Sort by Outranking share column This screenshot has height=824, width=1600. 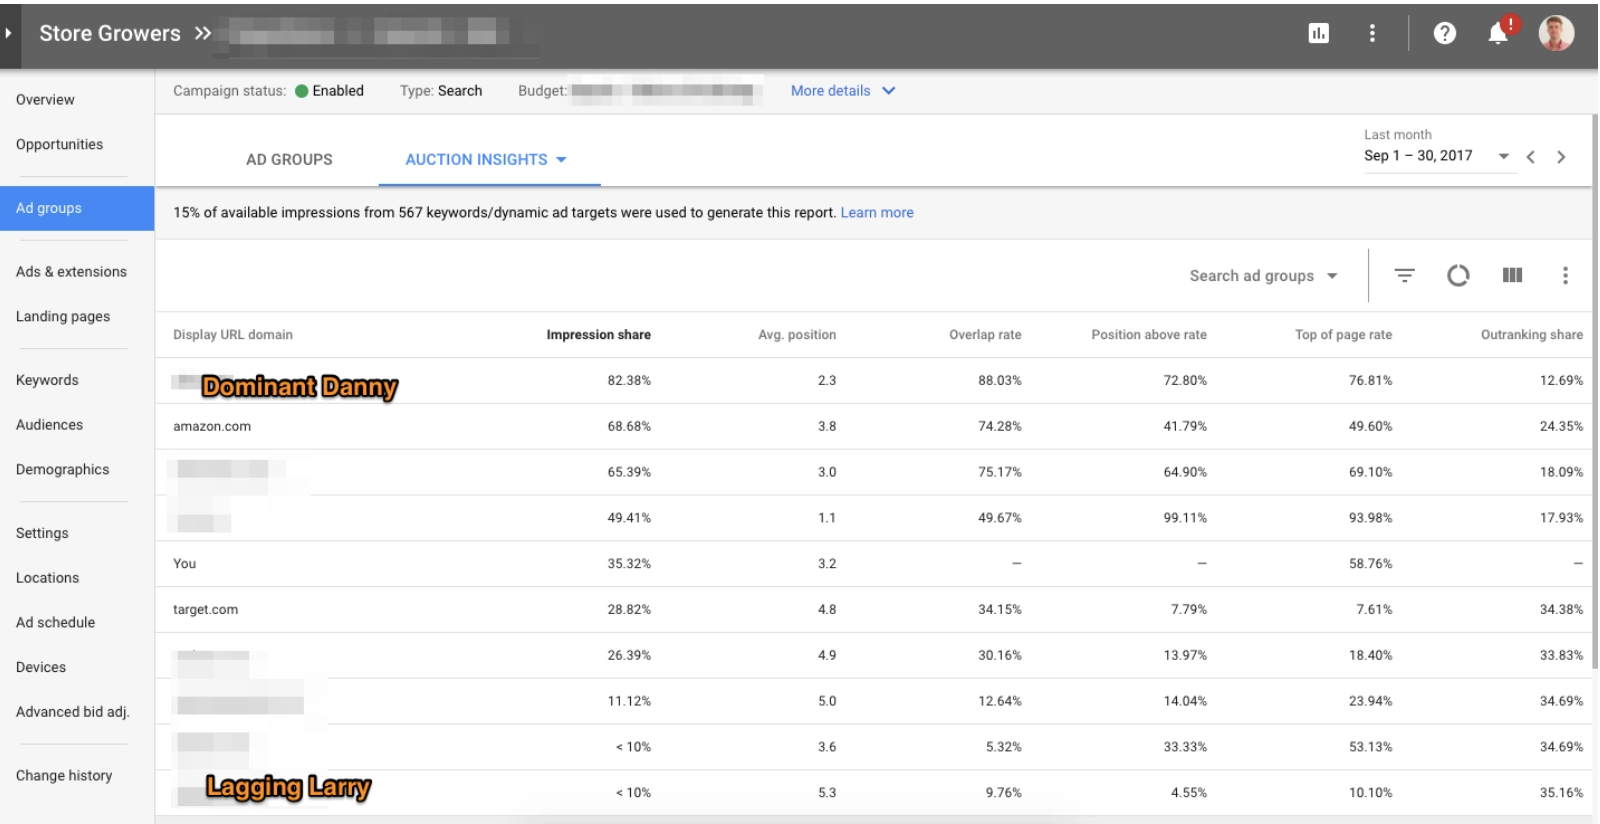pos(1532,335)
